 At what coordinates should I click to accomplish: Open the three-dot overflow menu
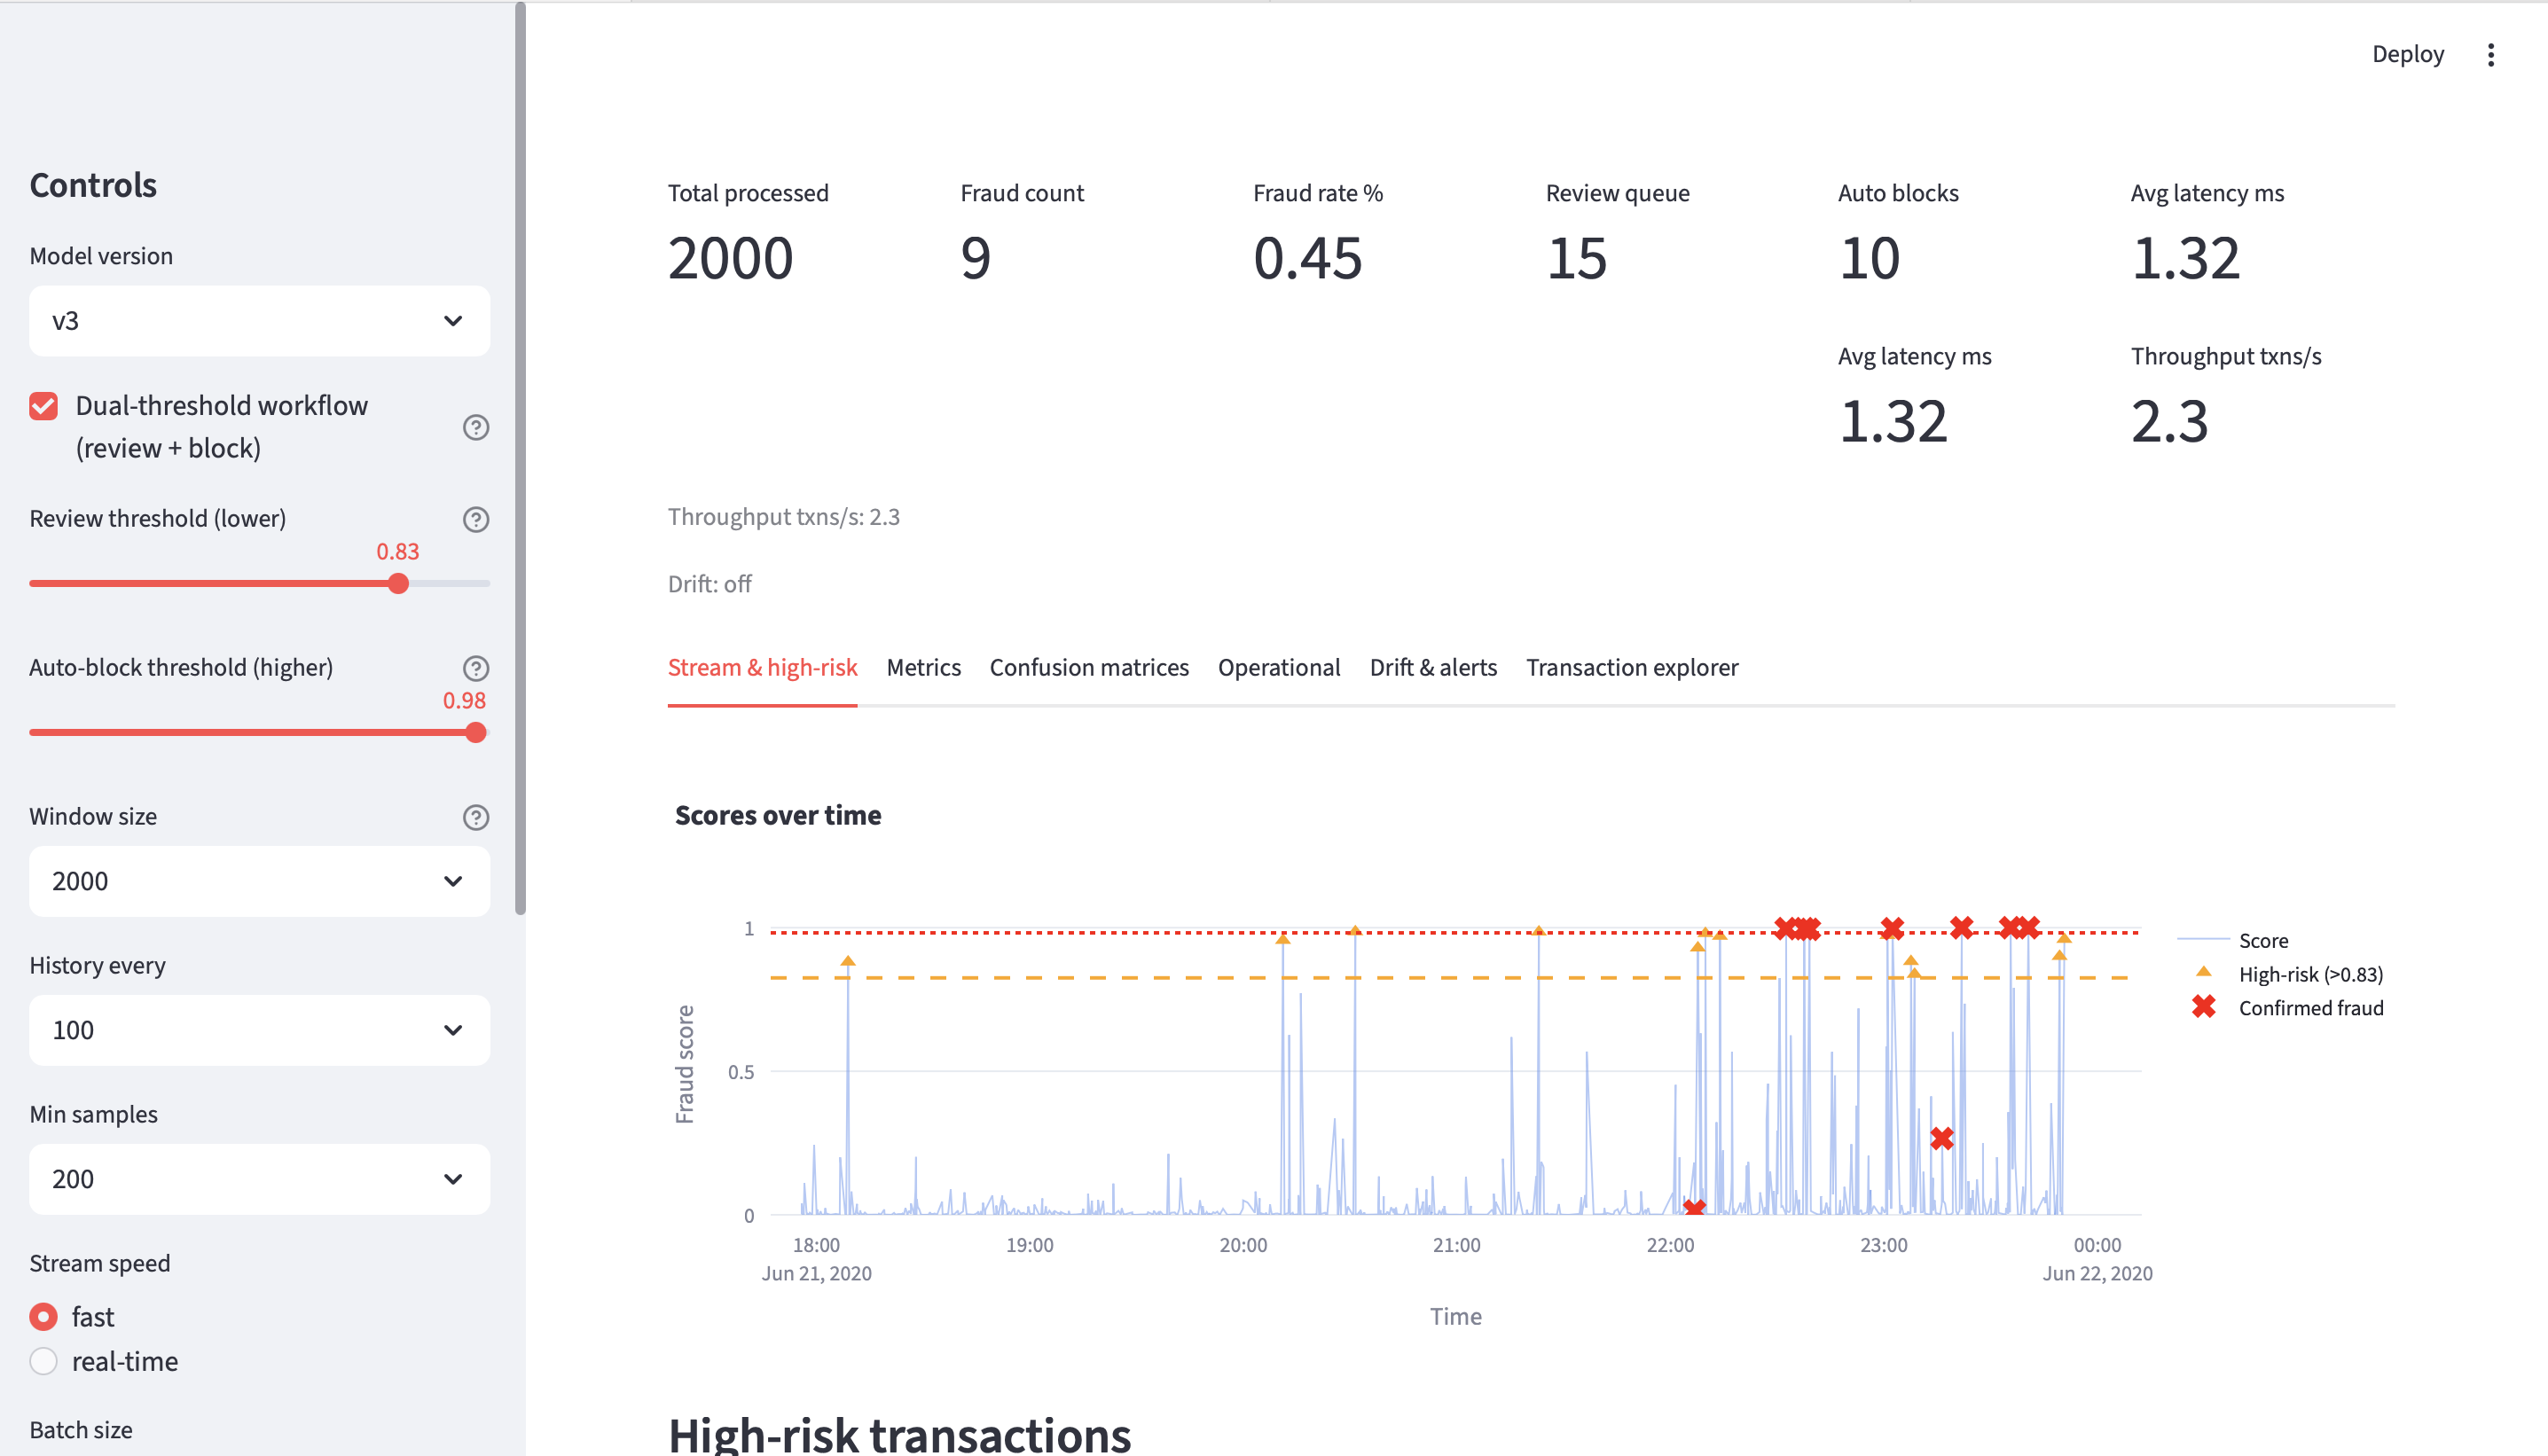tap(2490, 54)
